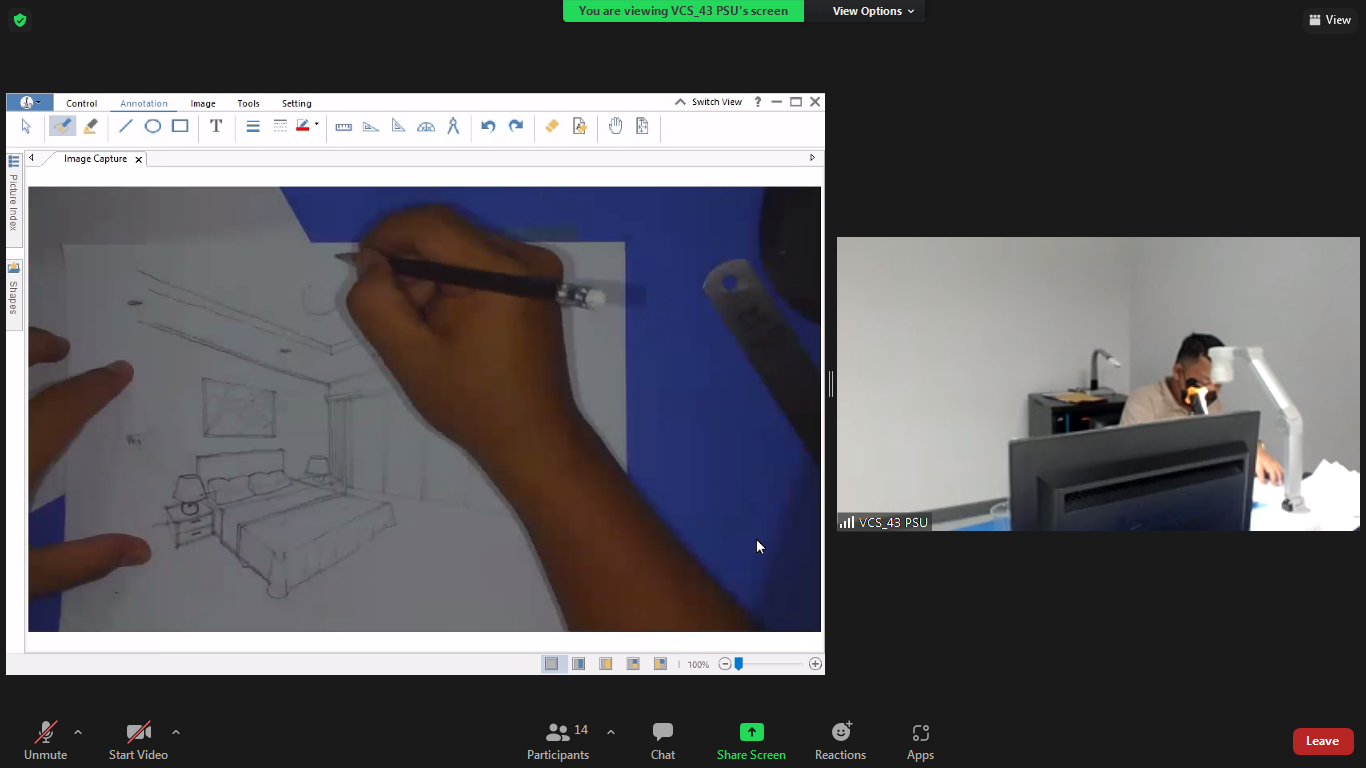Viewport: 1366px width, 768px height.
Task: Adjust the zoom level slider handle
Action: (739, 664)
